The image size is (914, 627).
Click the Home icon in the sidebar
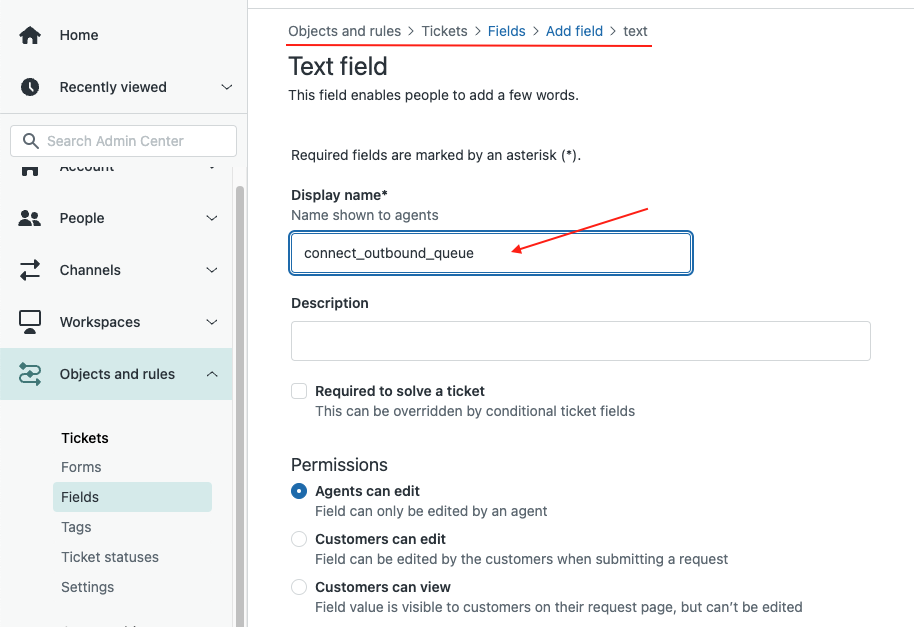(29, 34)
